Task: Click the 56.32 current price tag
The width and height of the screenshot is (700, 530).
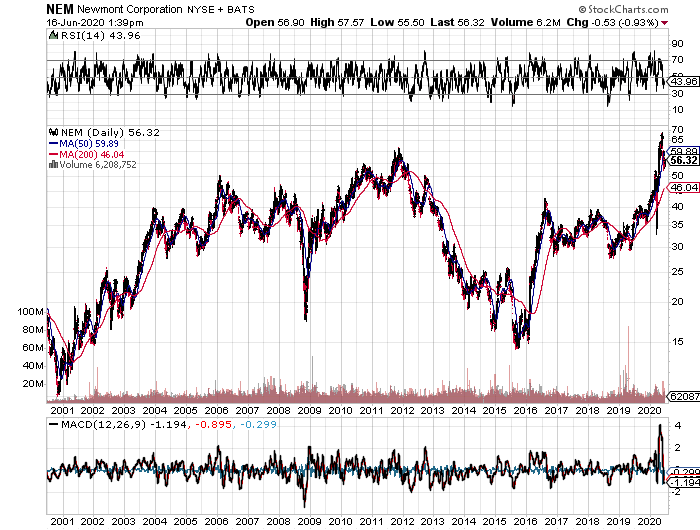Action: [683, 160]
